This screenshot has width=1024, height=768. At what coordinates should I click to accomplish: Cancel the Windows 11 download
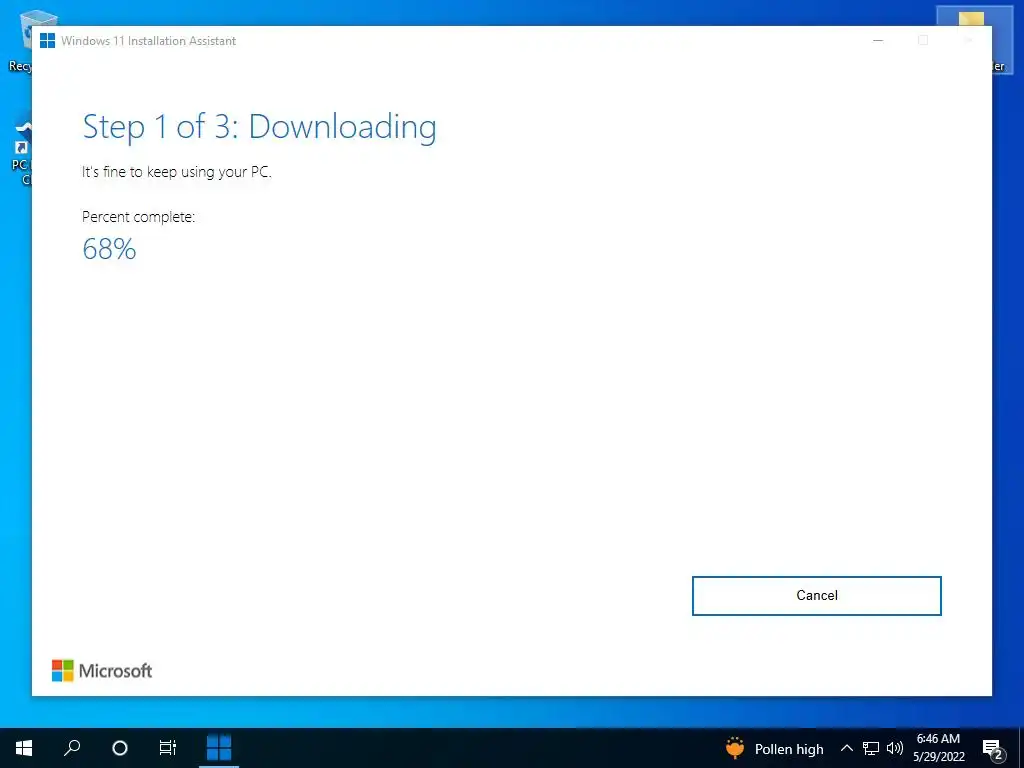[x=816, y=596]
